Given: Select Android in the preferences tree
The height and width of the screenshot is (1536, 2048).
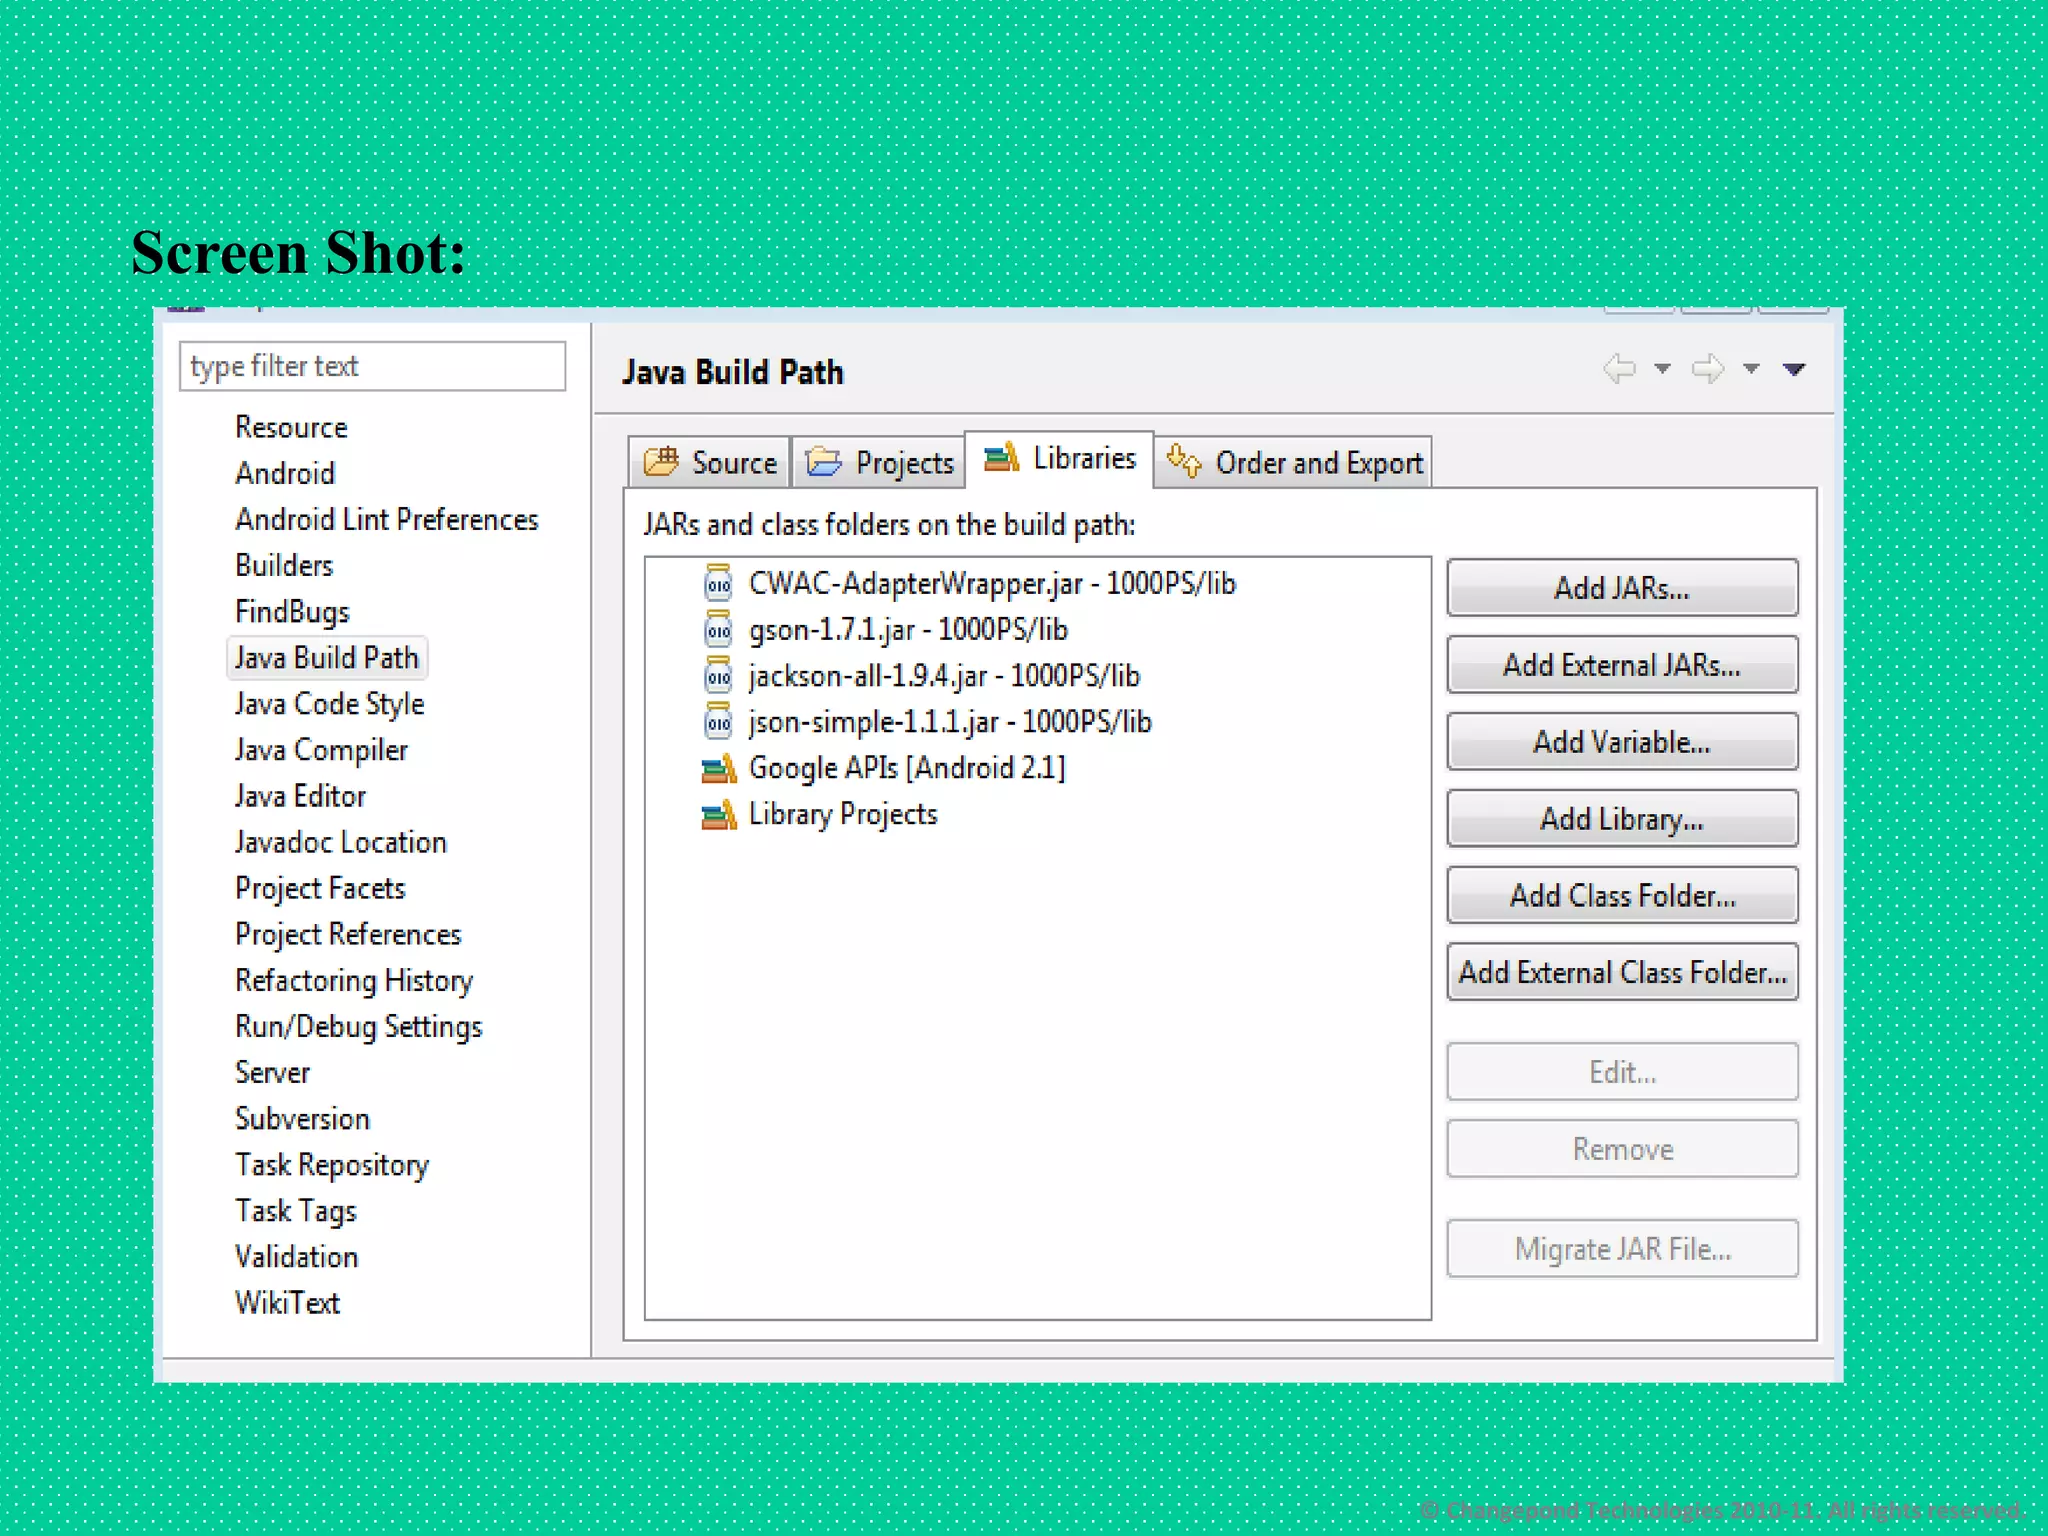Looking at the screenshot, I should coord(285,473).
